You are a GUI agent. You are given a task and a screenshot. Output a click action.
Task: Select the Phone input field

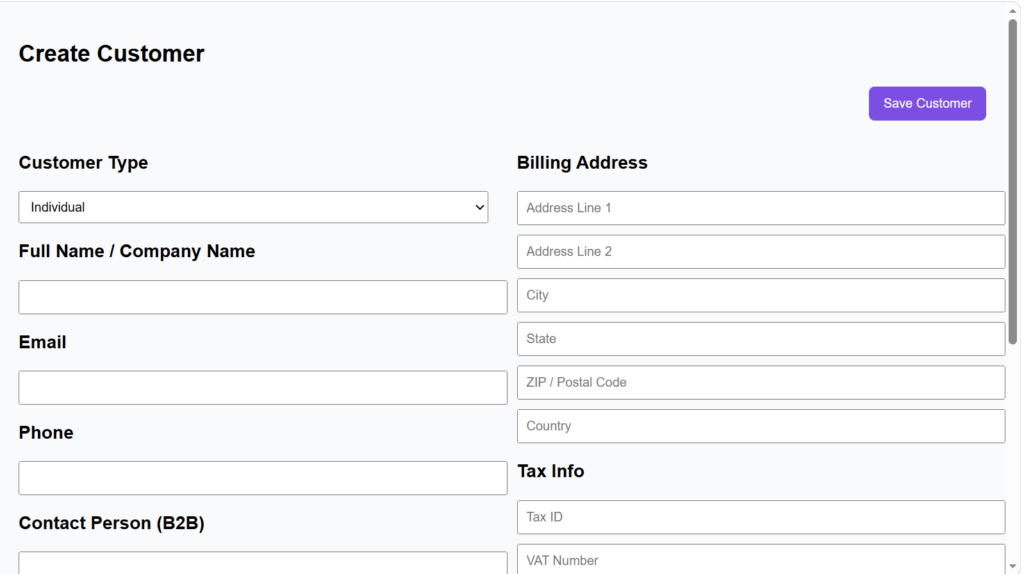coord(262,478)
